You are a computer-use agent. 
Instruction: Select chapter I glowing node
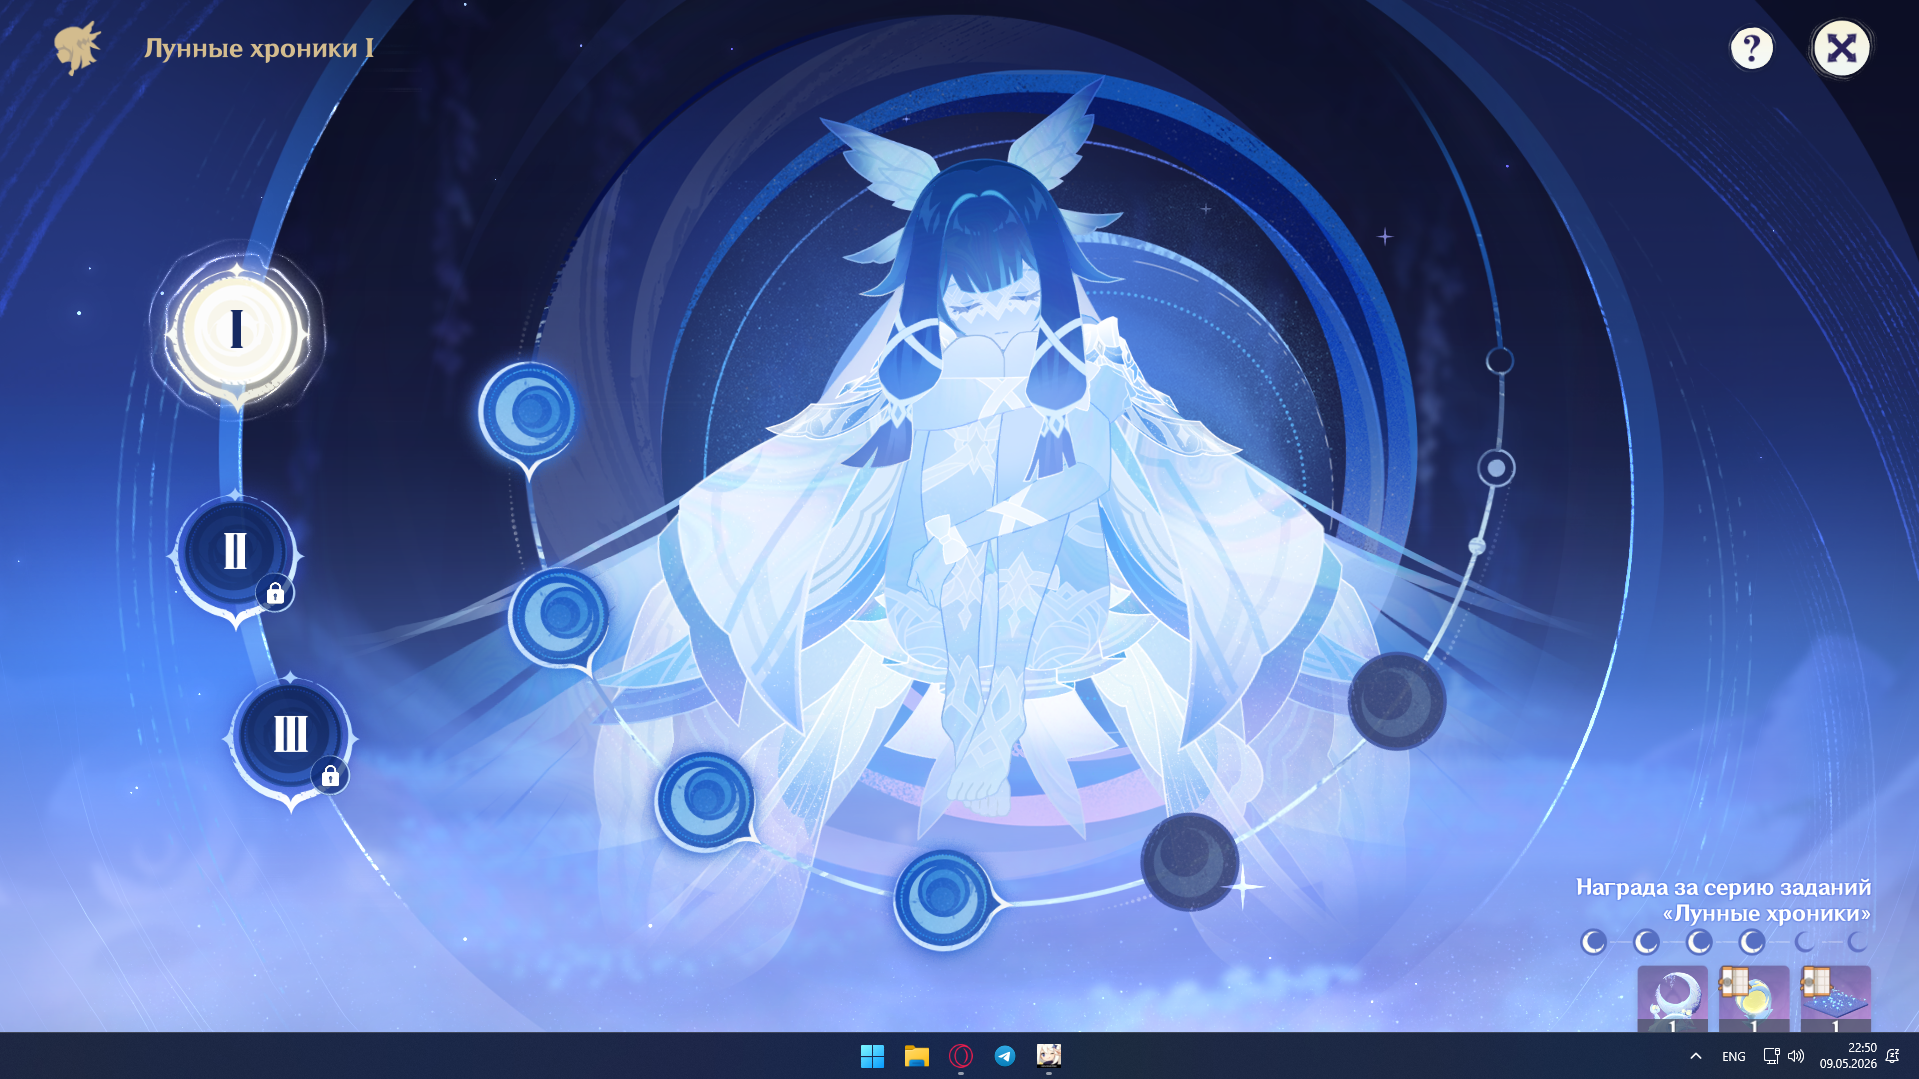237,330
